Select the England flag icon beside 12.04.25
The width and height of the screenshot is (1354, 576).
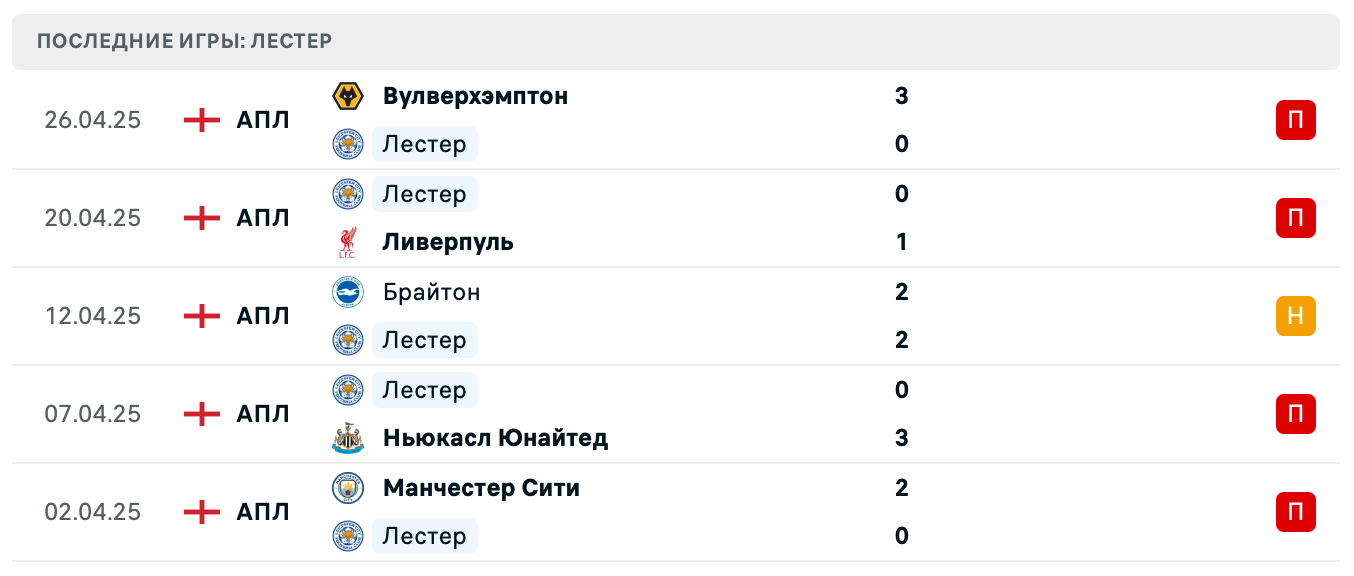tap(201, 316)
